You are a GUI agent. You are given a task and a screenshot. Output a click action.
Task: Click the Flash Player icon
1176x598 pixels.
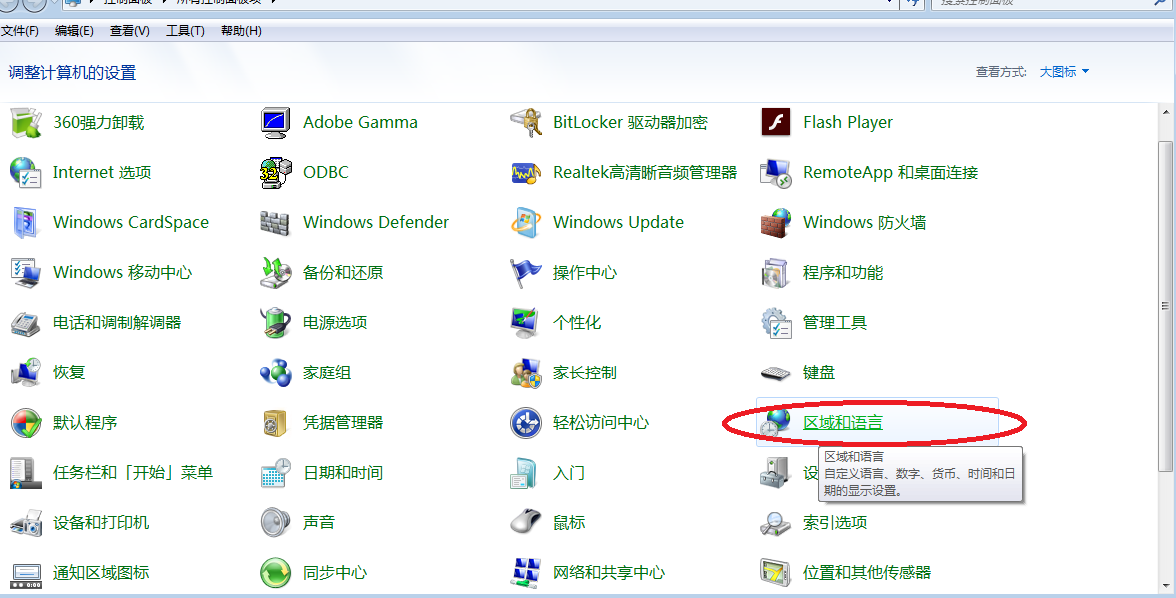pos(776,122)
